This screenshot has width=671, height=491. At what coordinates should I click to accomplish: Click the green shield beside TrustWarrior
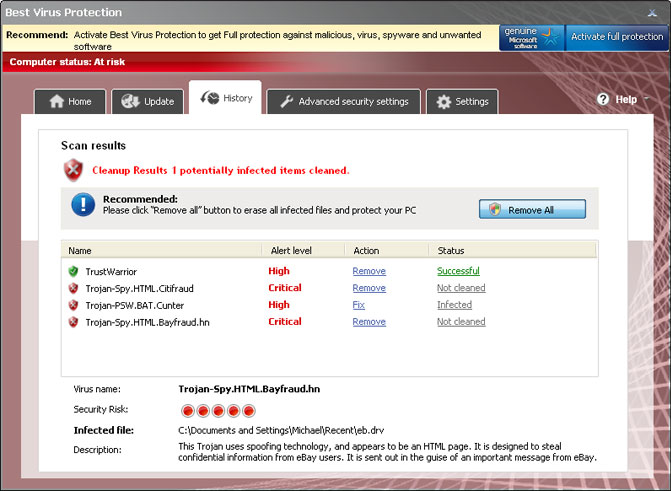[x=73, y=271]
